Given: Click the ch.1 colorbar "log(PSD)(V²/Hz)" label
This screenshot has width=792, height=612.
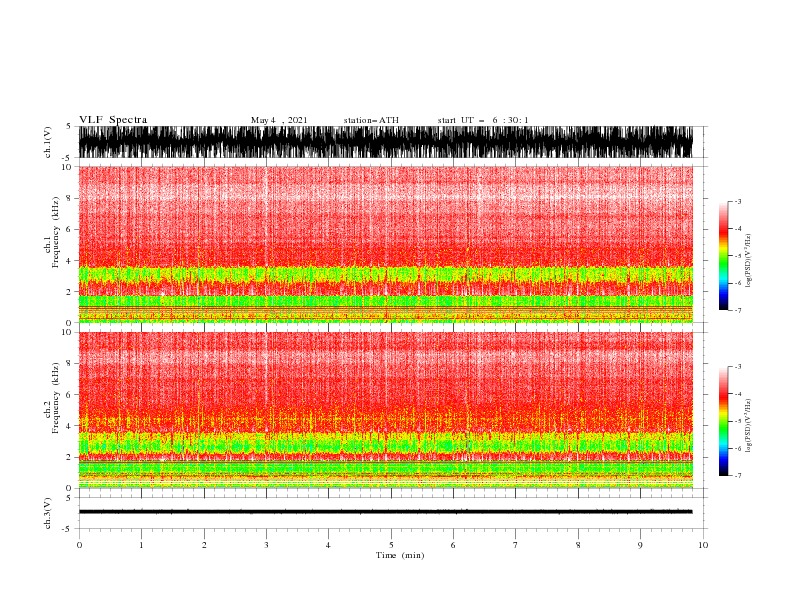Looking at the screenshot, I should point(748,261).
